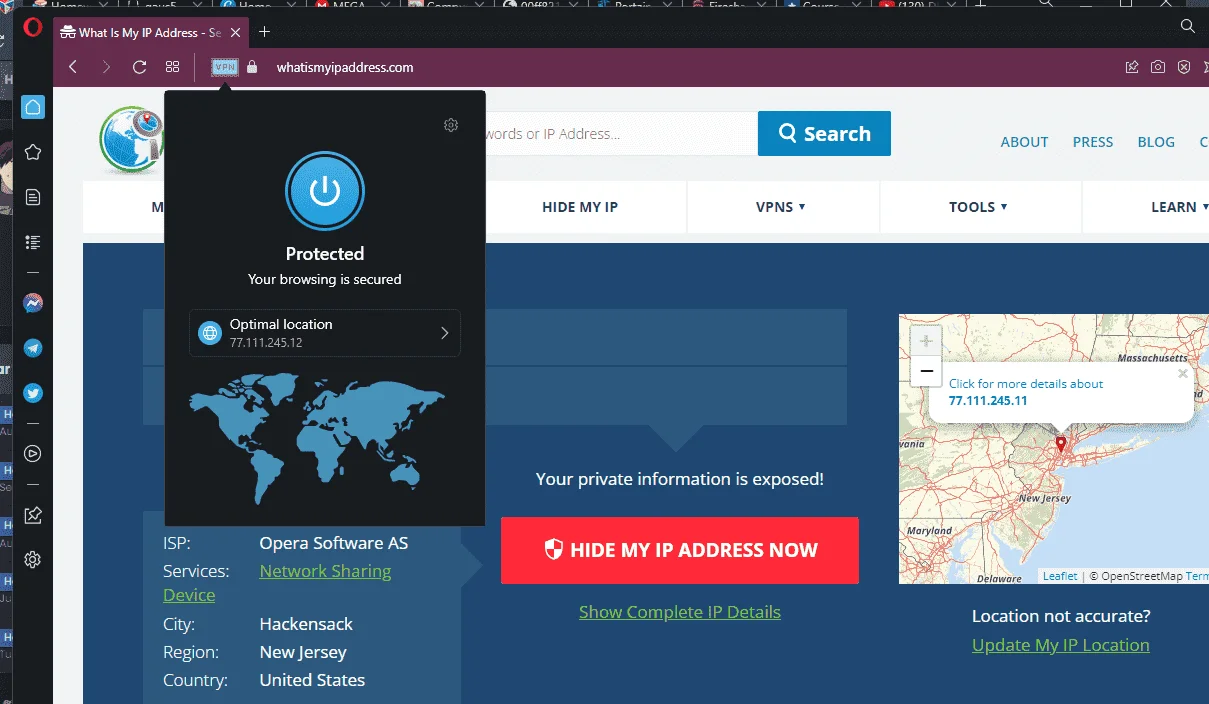Go back to the previous page

pos(73,67)
